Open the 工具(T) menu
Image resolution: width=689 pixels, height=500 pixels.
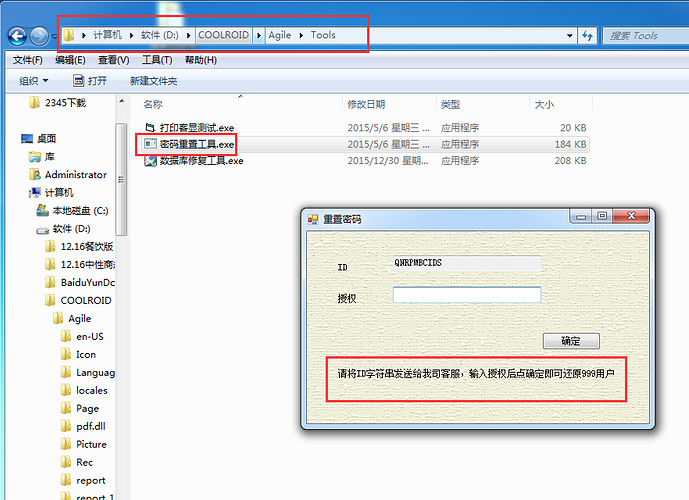click(x=157, y=60)
